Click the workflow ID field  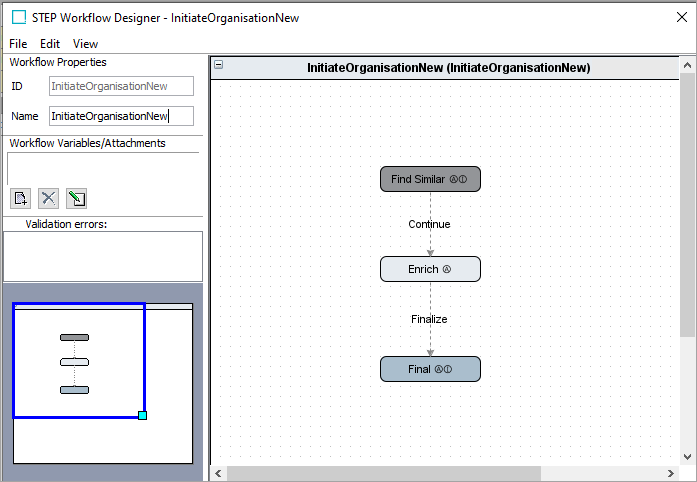tap(121, 86)
